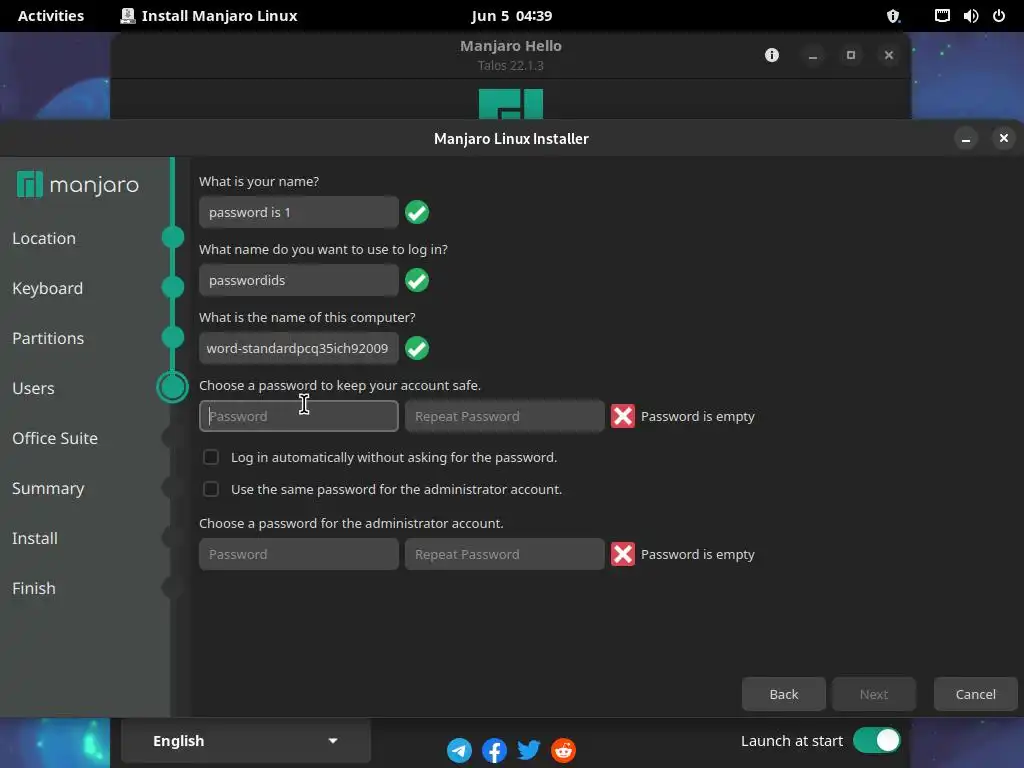Screen dimensions: 1024x768
Task: Open the Telegram link icon
Action: (459, 750)
